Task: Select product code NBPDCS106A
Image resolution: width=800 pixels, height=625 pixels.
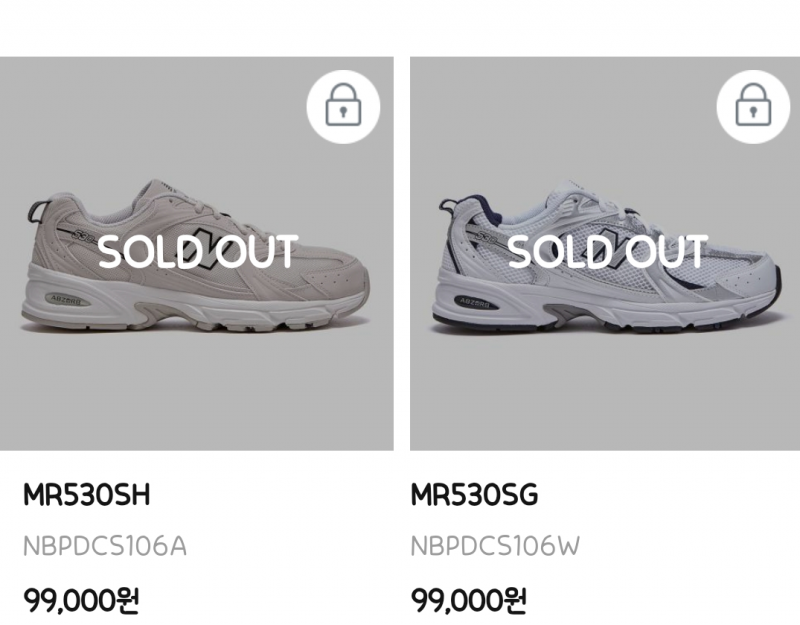Action: click(x=104, y=547)
